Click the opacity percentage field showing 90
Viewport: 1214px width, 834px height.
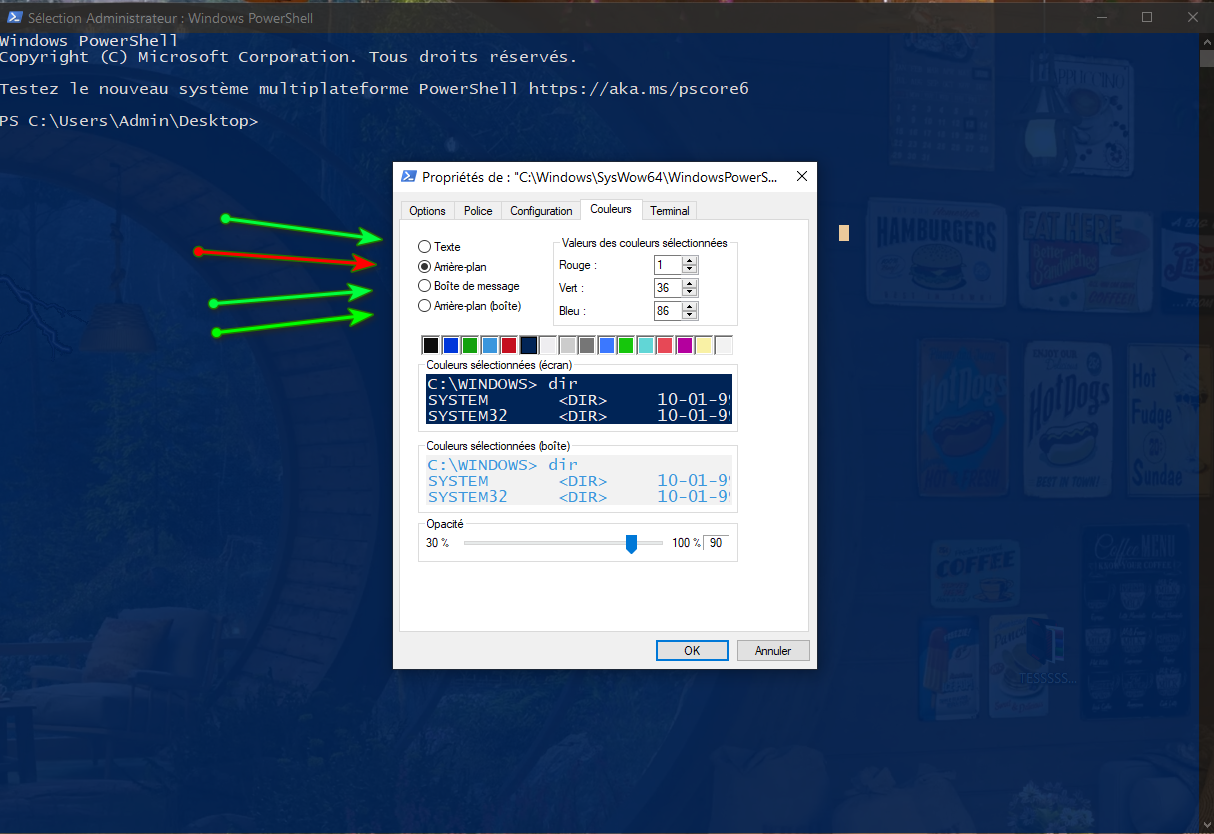[716, 543]
